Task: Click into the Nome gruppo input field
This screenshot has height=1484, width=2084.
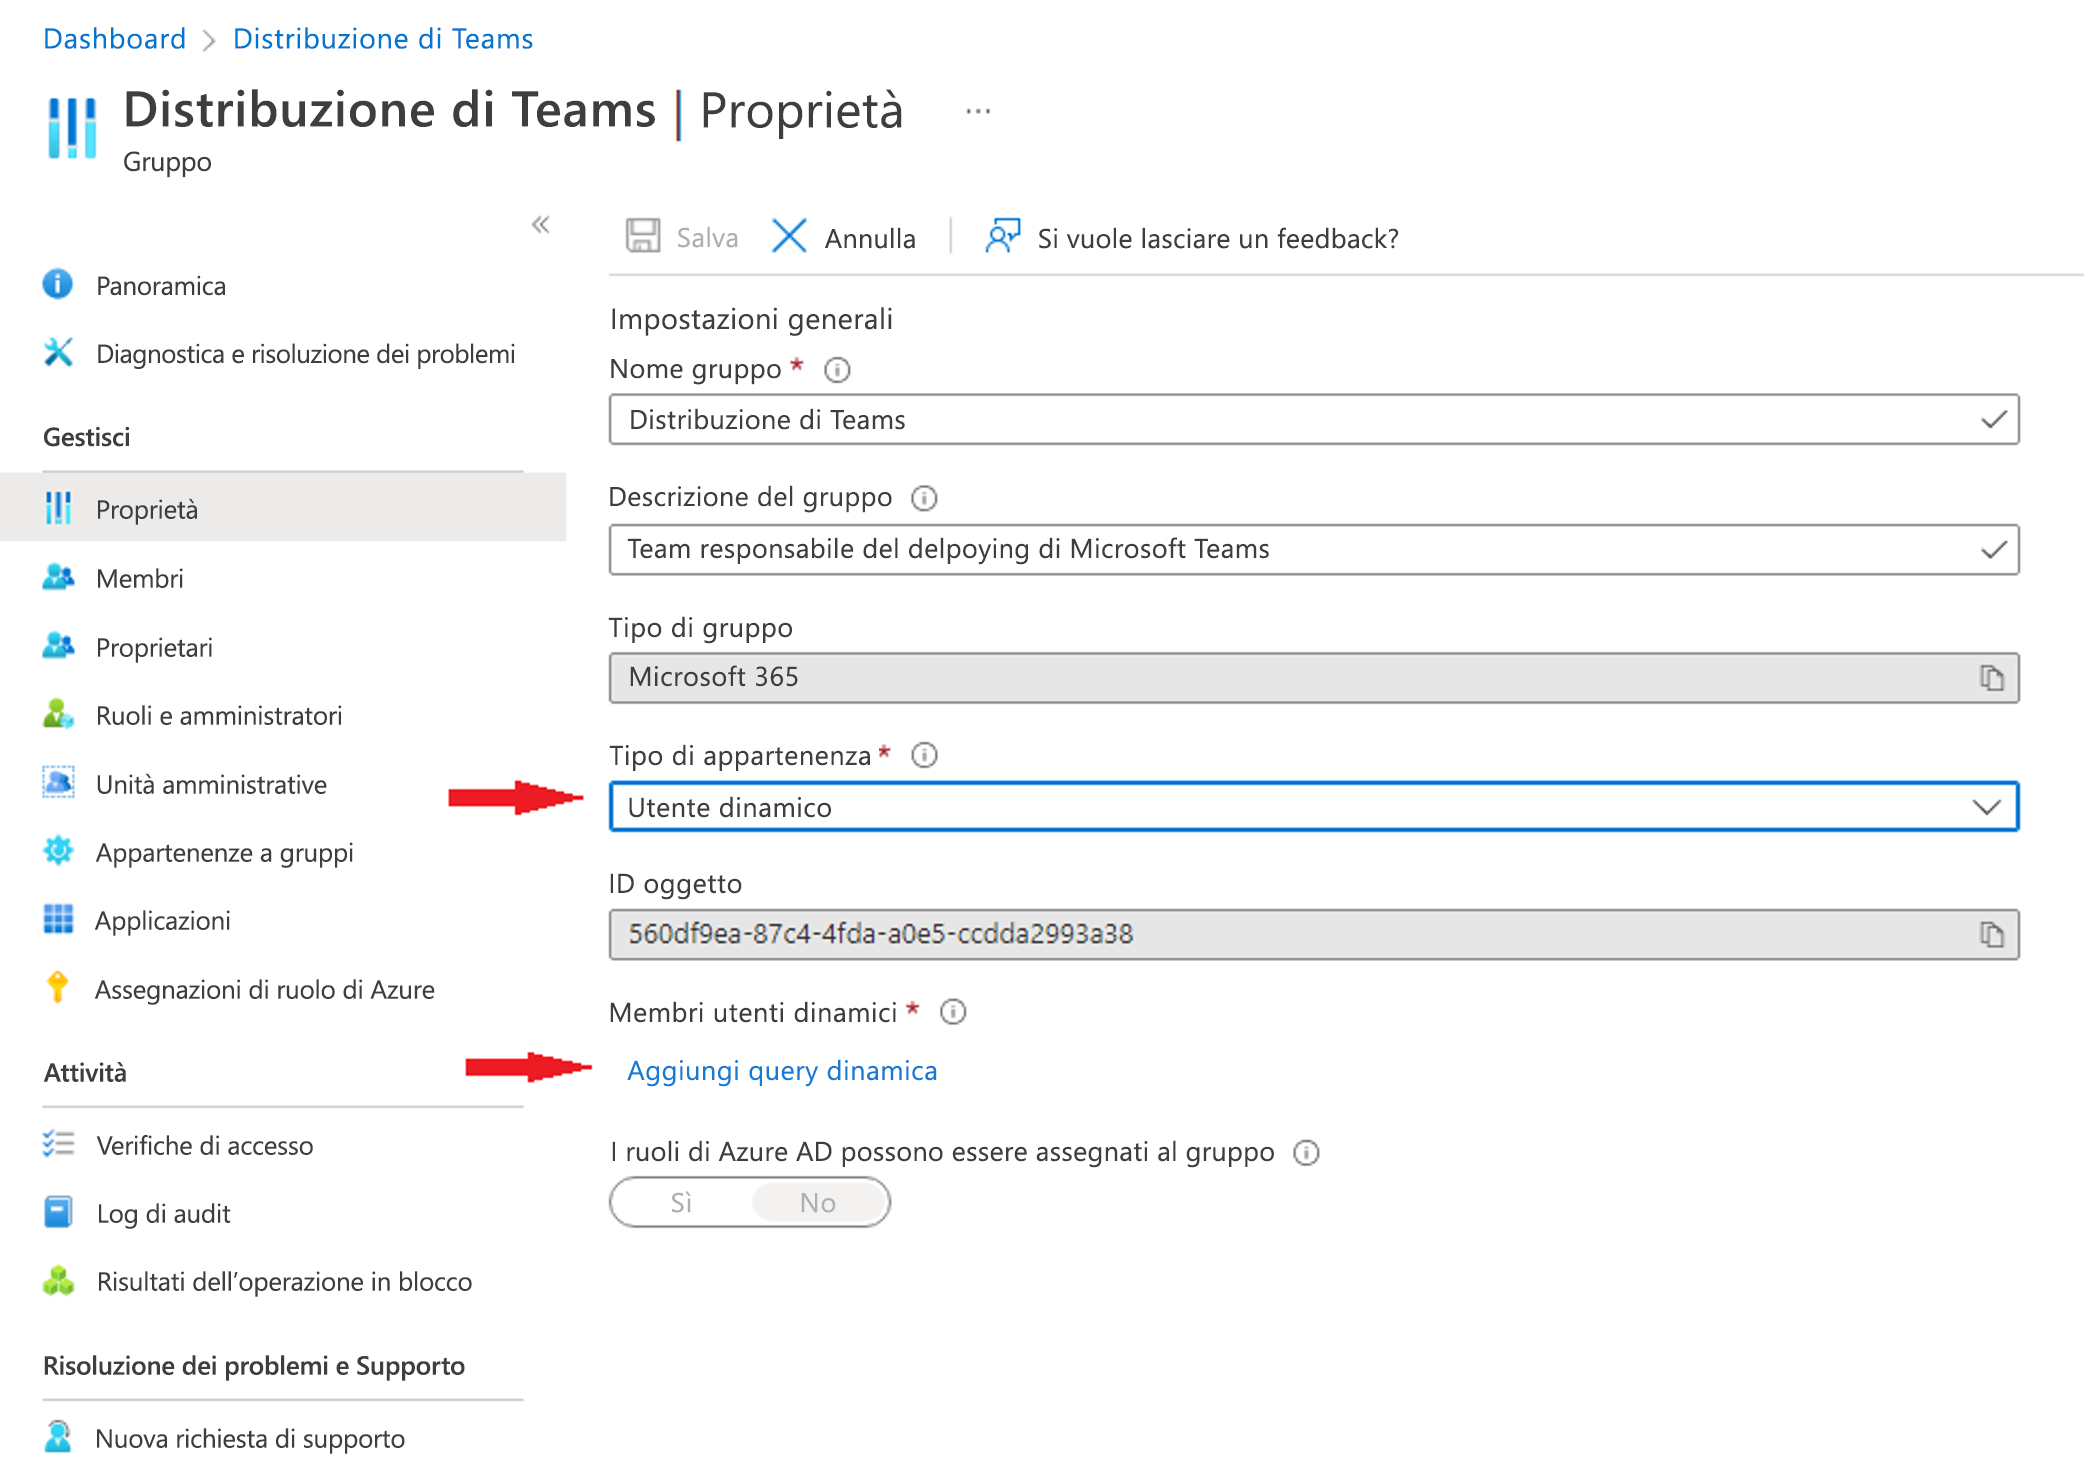Action: click(x=1314, y=420)
